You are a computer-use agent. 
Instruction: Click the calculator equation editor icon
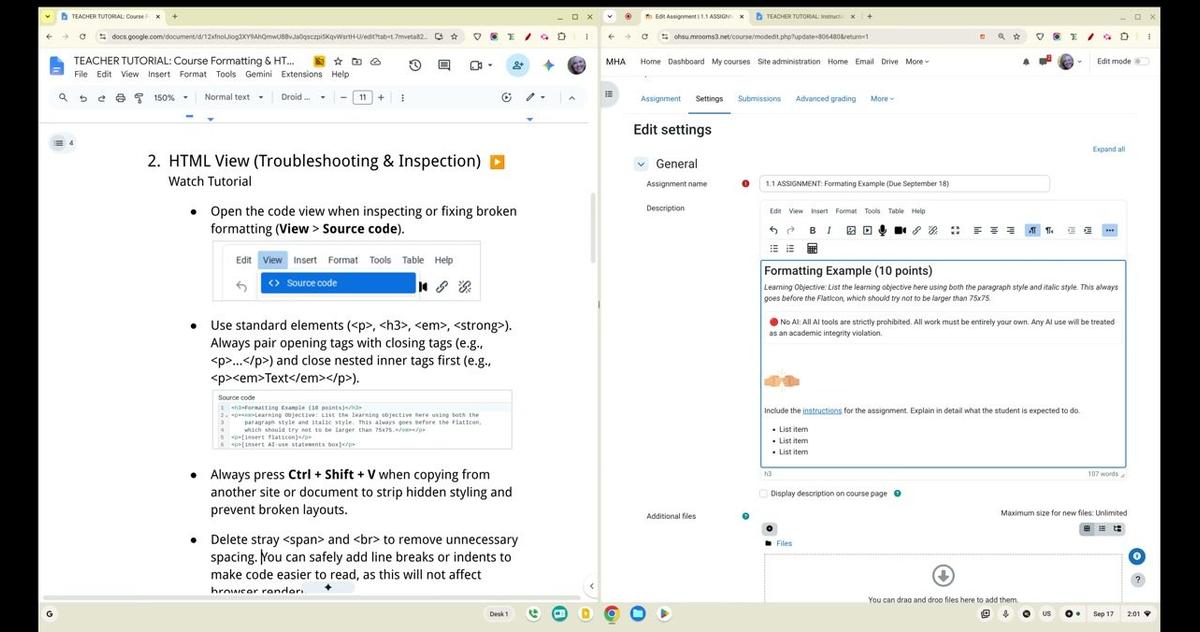(x=812, y=248)
